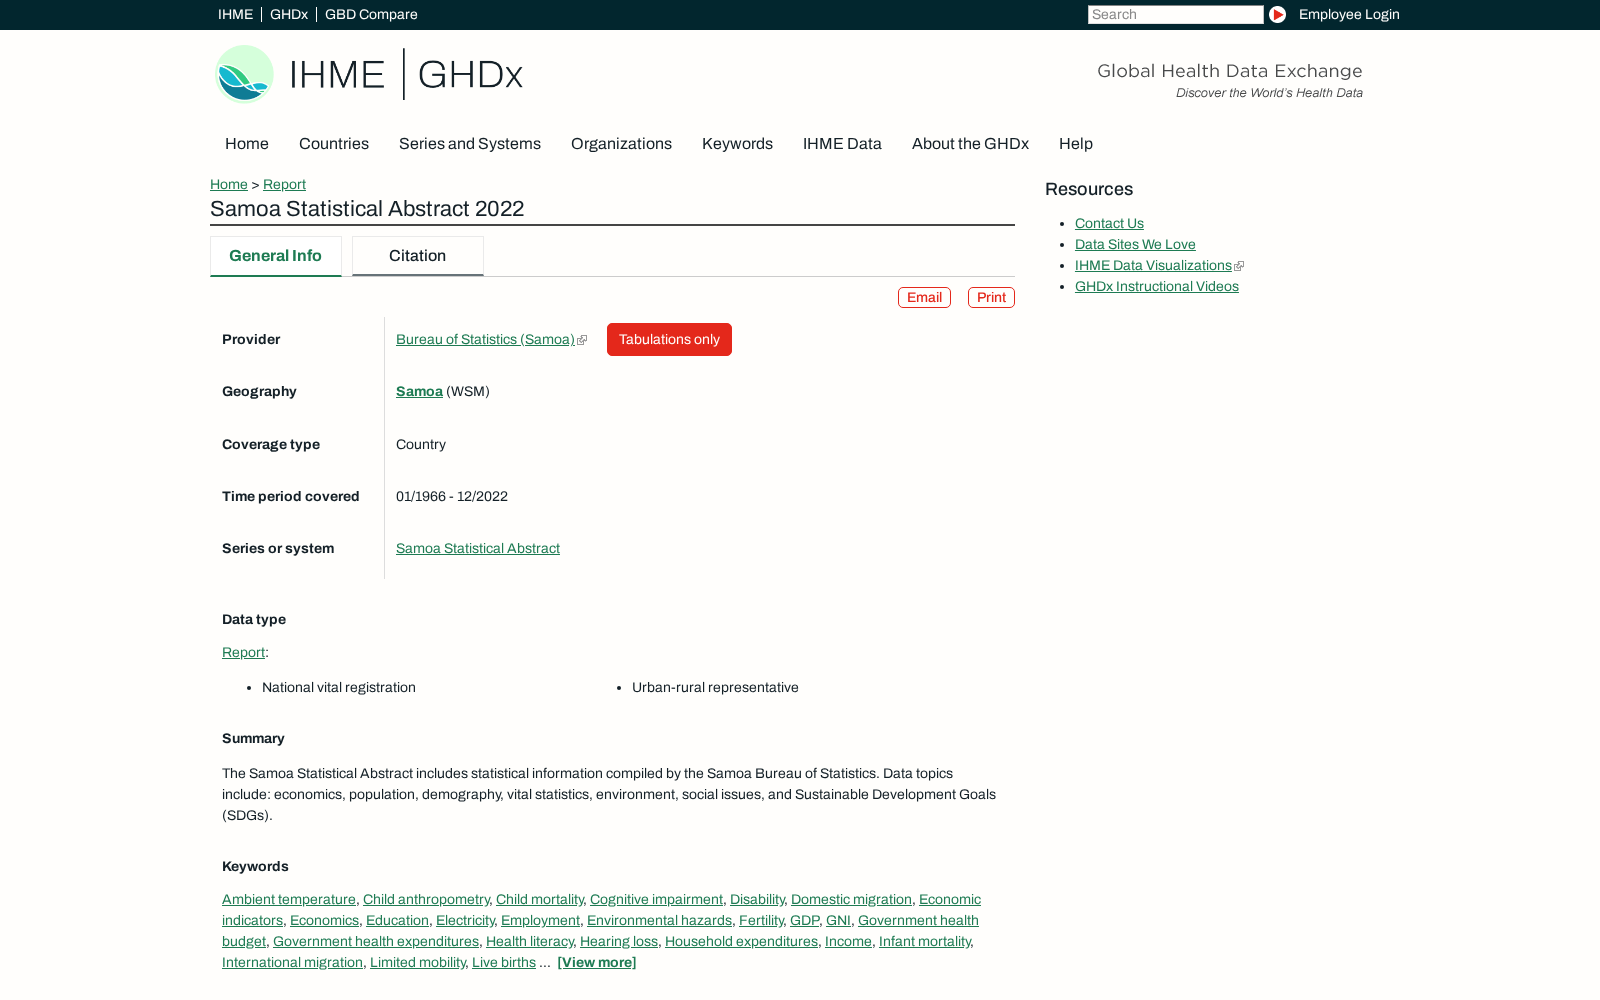Open the Ambient temperature keyword

[x=289, y=900]
